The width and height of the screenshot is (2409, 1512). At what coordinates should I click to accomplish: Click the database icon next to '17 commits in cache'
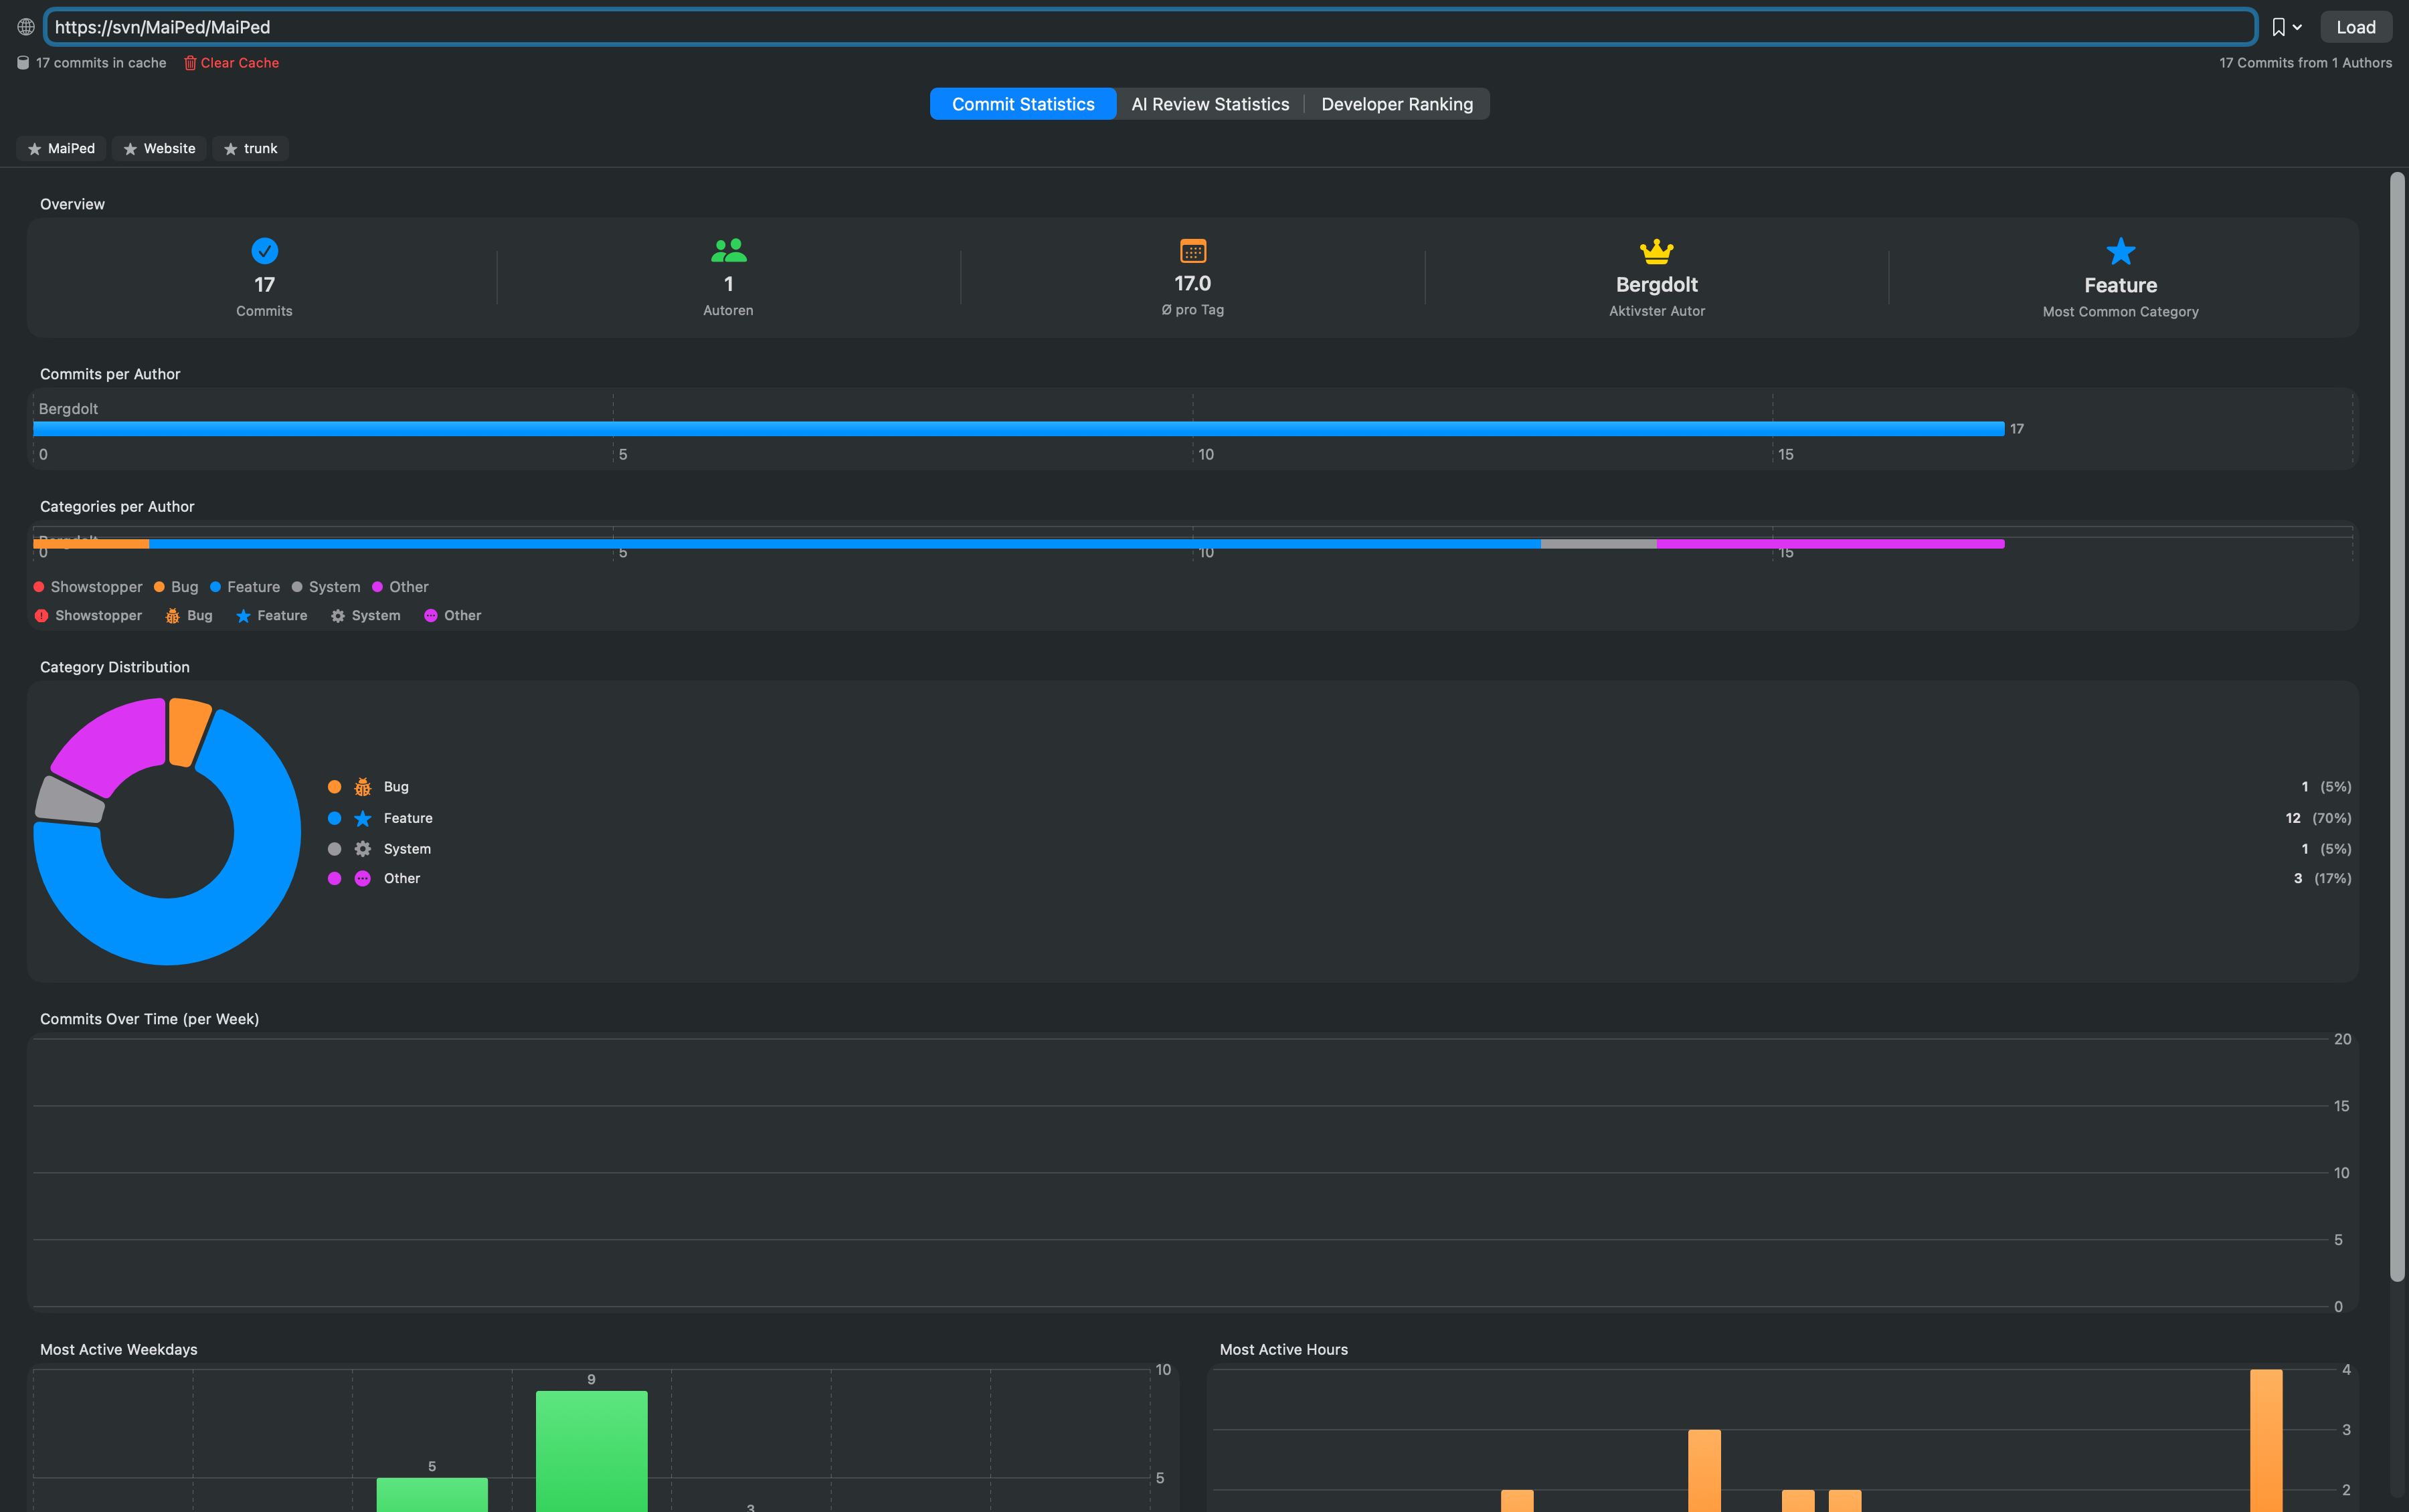point(22,62)
